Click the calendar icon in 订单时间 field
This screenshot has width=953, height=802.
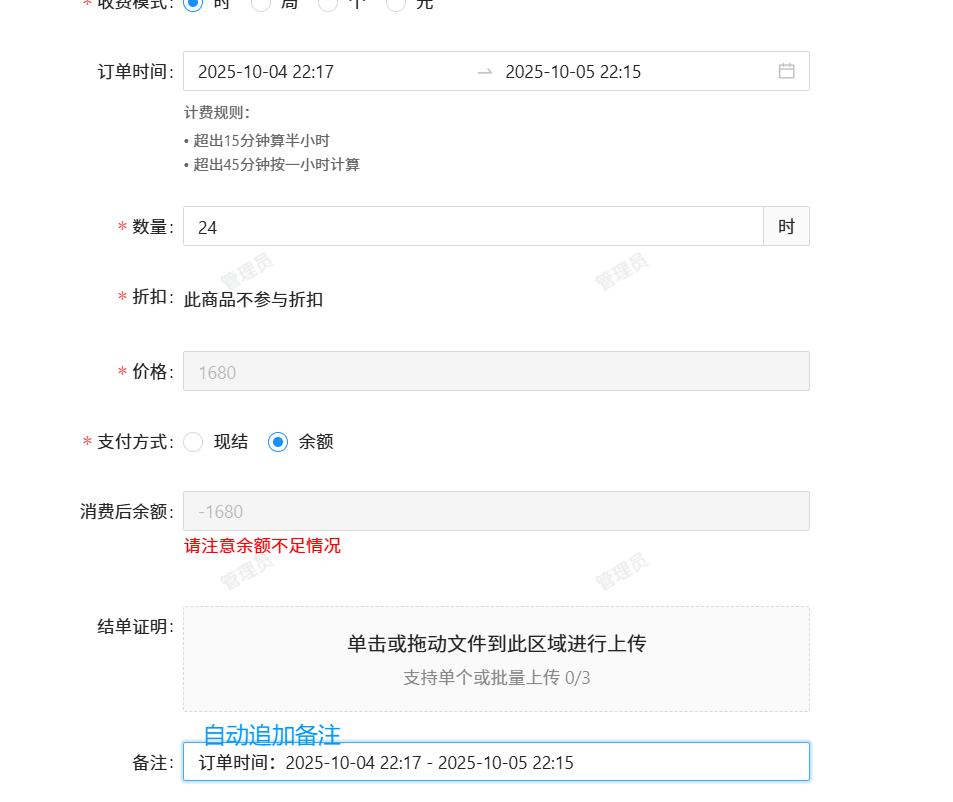(x=787, y=71)
